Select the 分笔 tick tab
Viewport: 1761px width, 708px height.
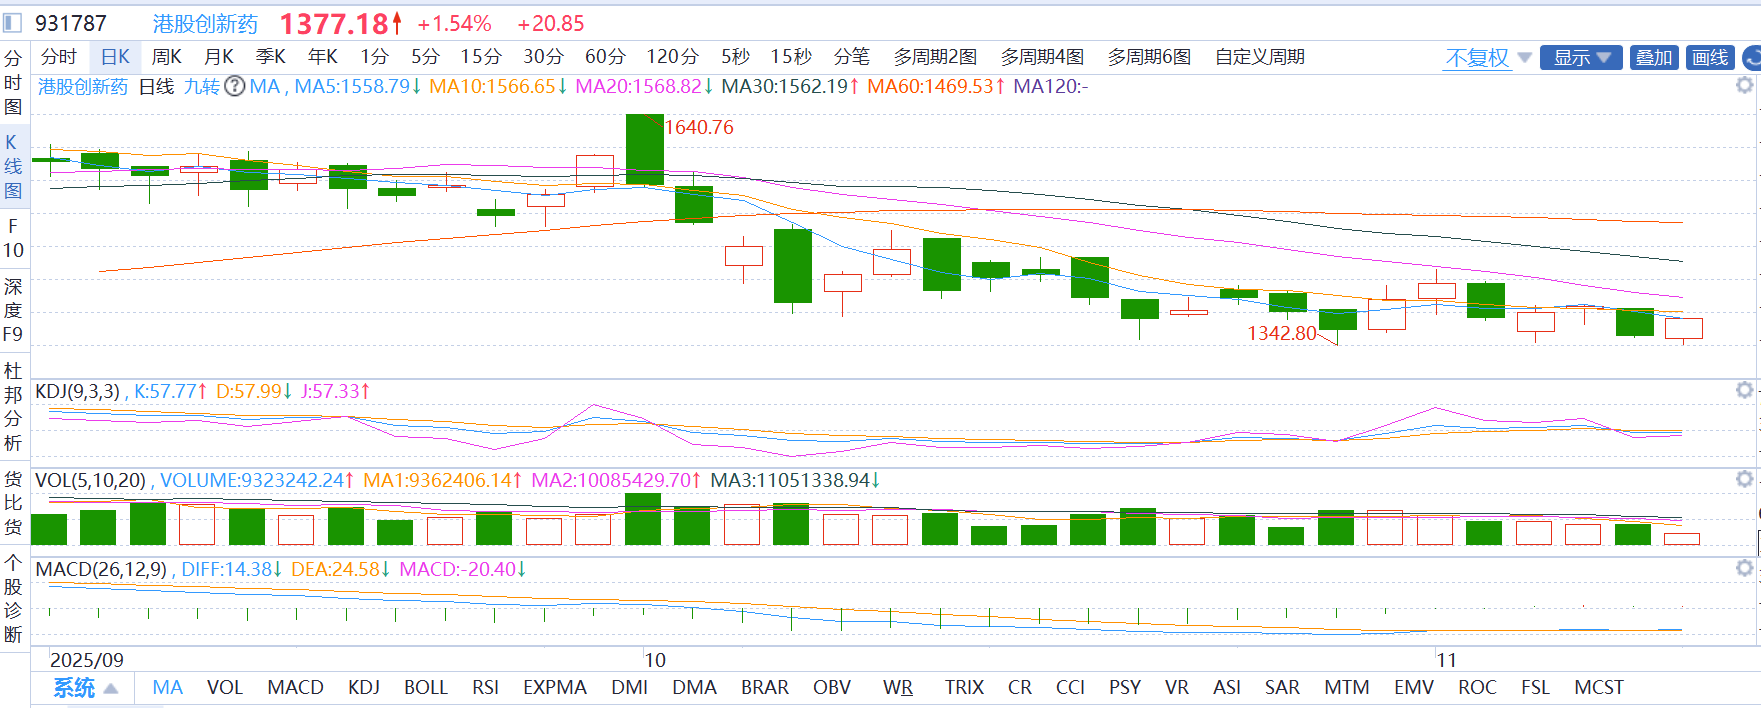pos(852,57)
